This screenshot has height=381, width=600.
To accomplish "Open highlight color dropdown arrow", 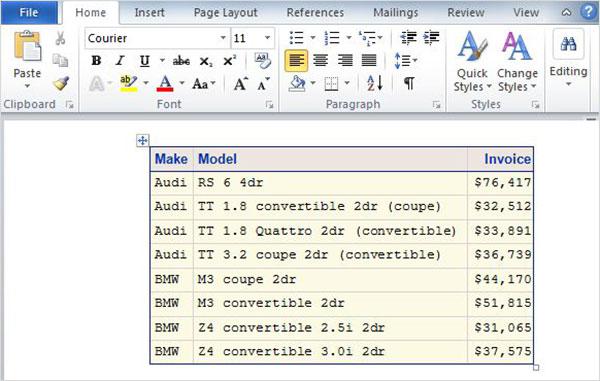I will tap(146, 83).
